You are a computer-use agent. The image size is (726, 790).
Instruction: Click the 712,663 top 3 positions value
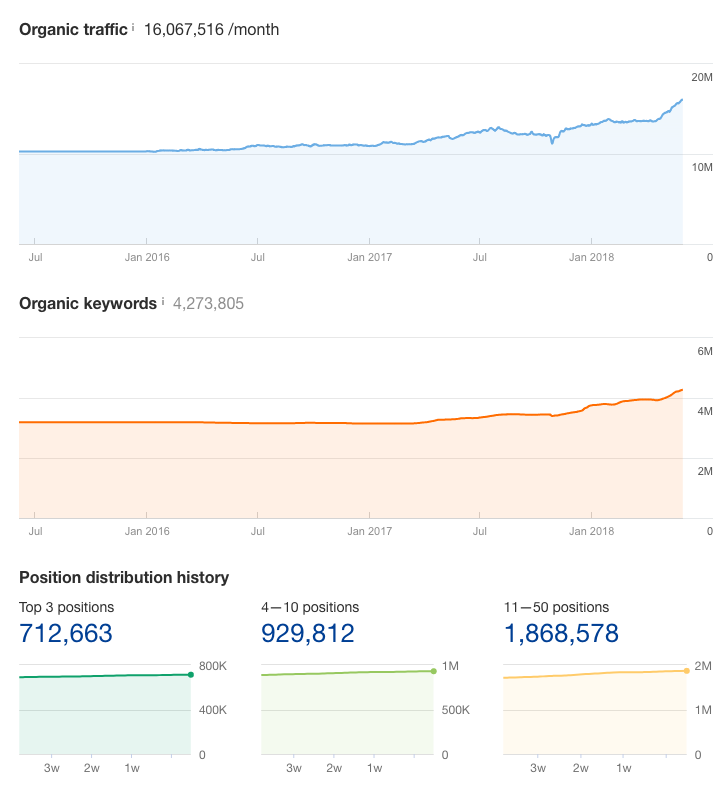(65, 633)
